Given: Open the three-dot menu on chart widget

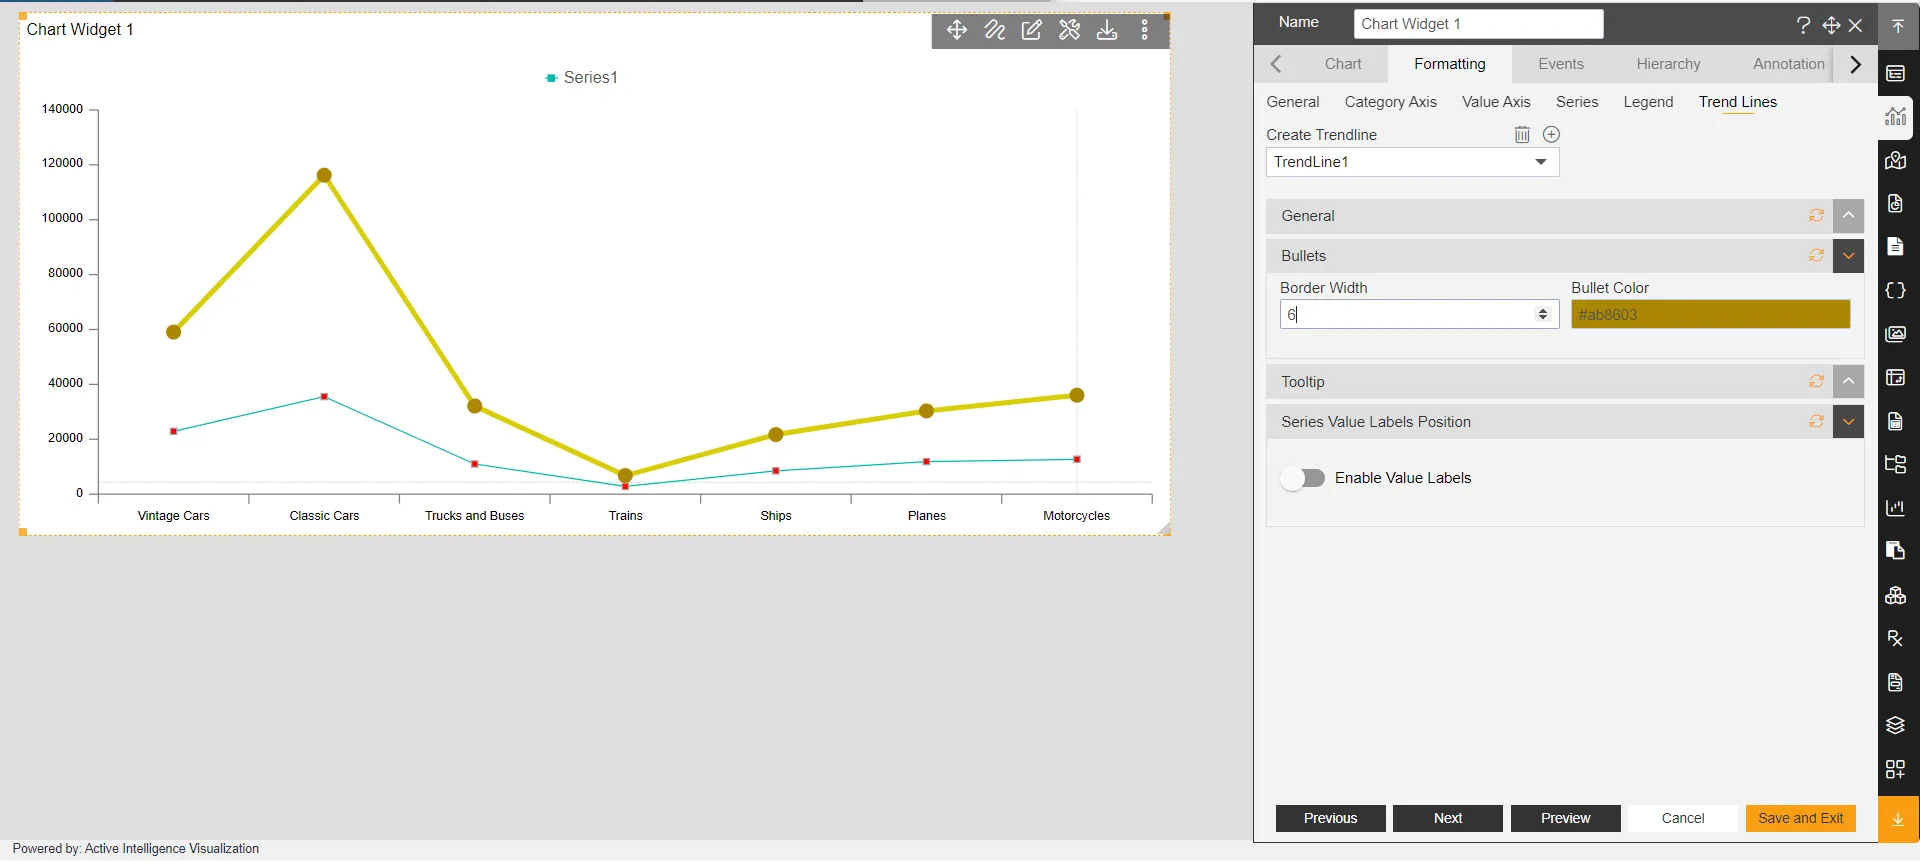Looking at the screenshot, I should coord(1145,30).
